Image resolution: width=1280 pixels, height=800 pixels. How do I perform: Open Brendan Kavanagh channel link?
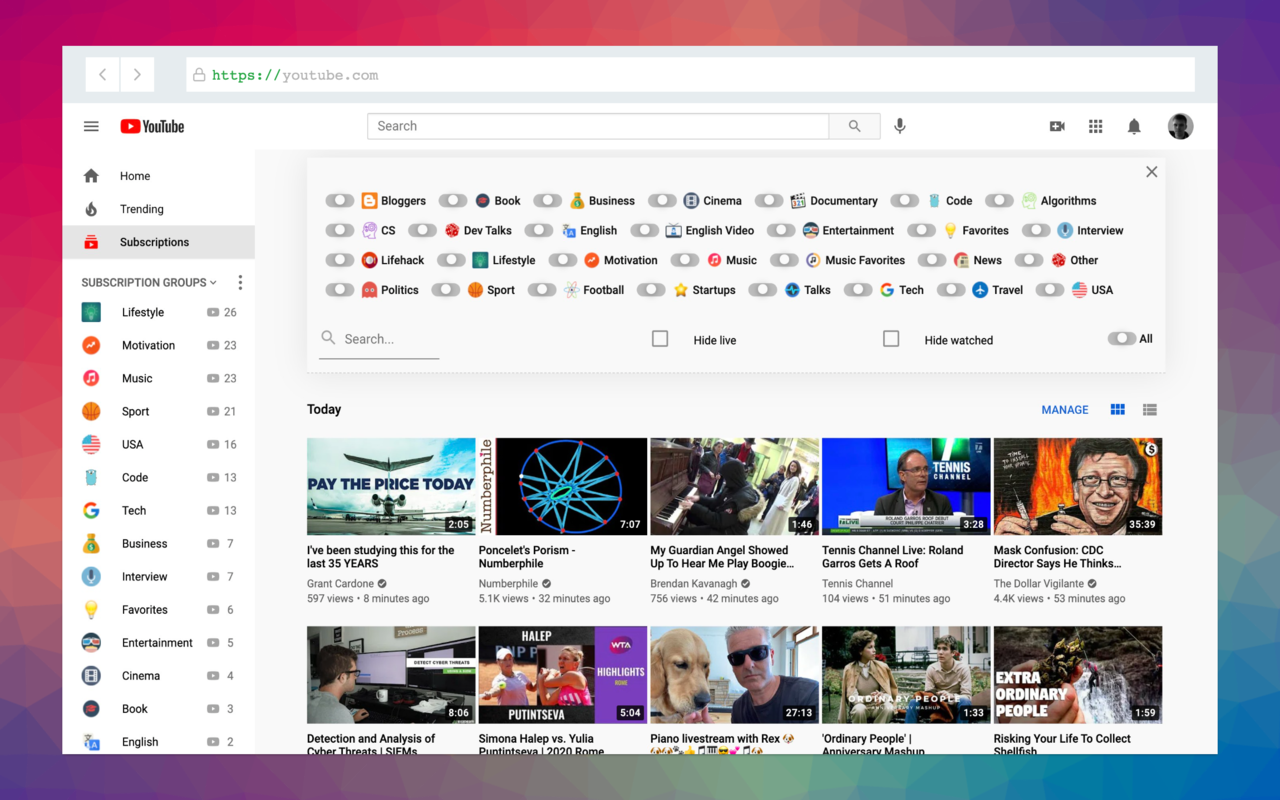point(694,584)
